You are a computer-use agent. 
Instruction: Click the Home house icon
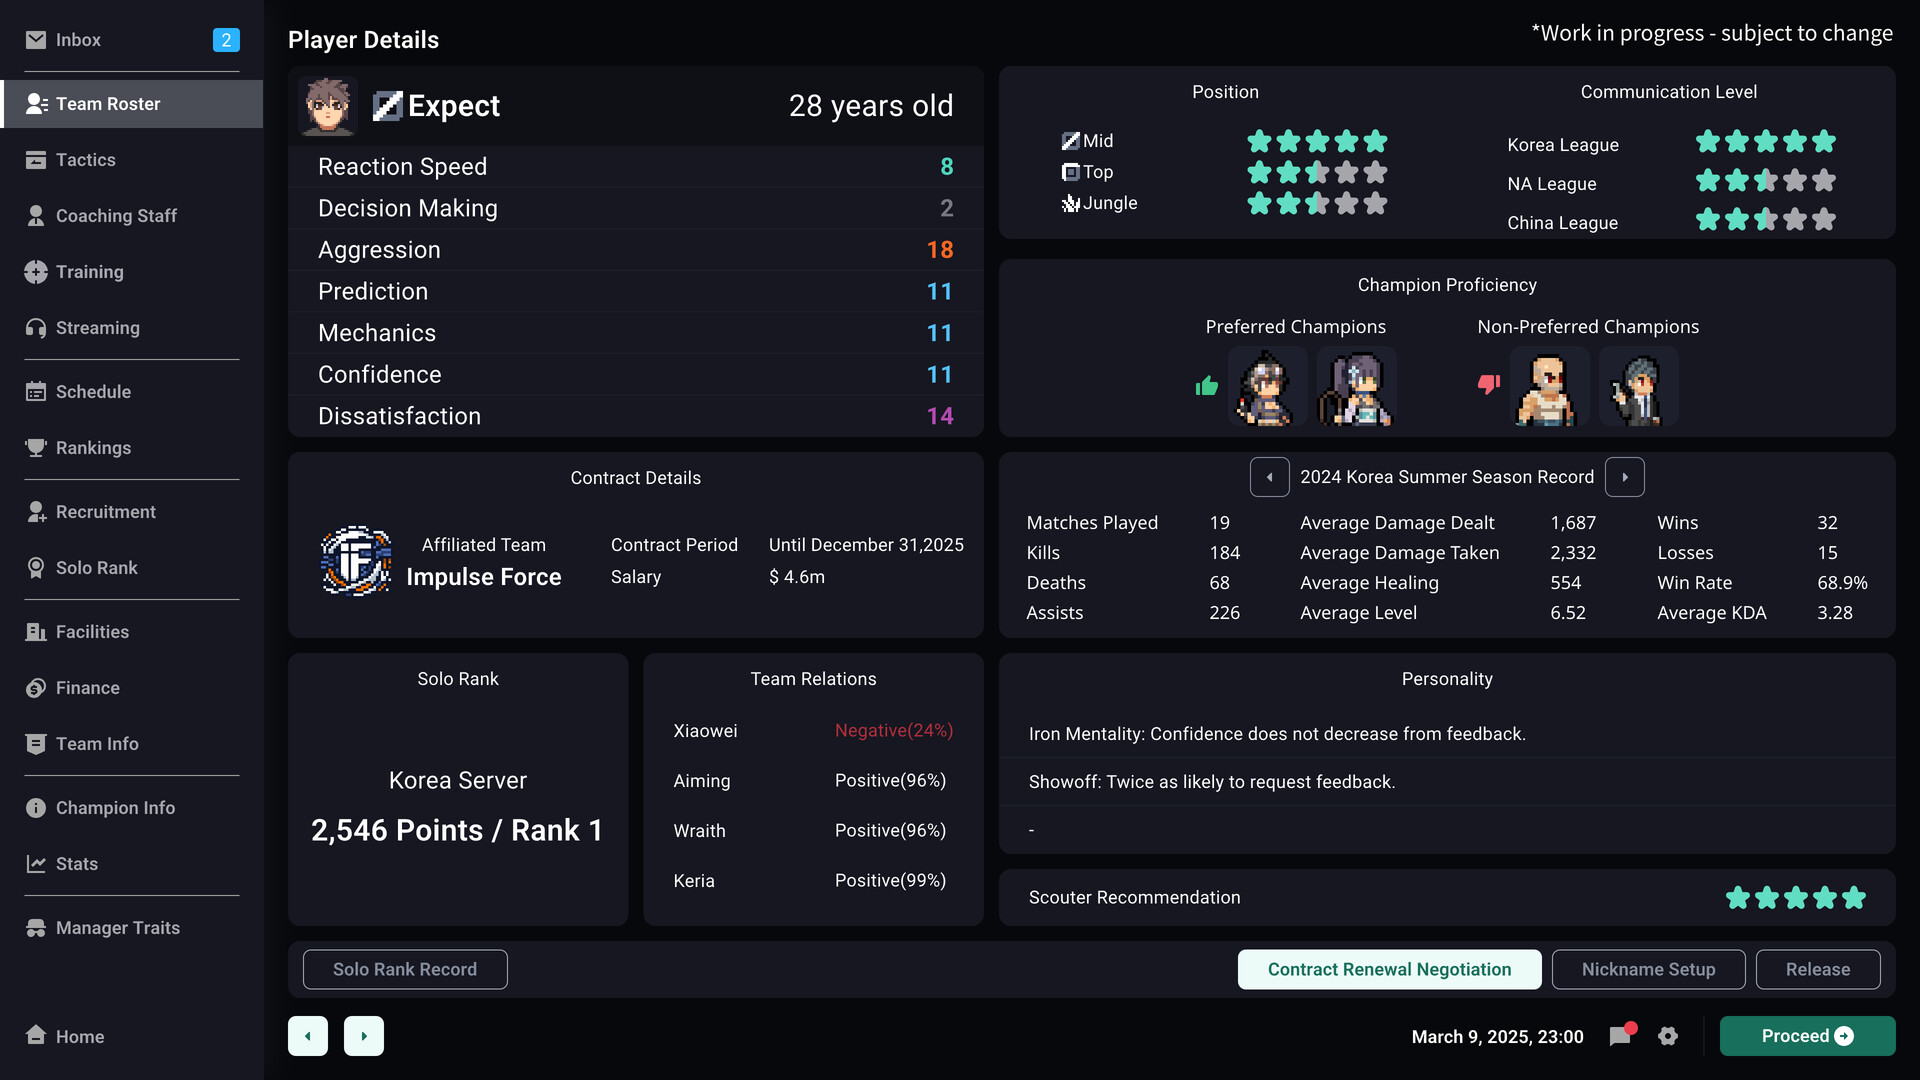pyautogui.click(x=36, y=1036)
